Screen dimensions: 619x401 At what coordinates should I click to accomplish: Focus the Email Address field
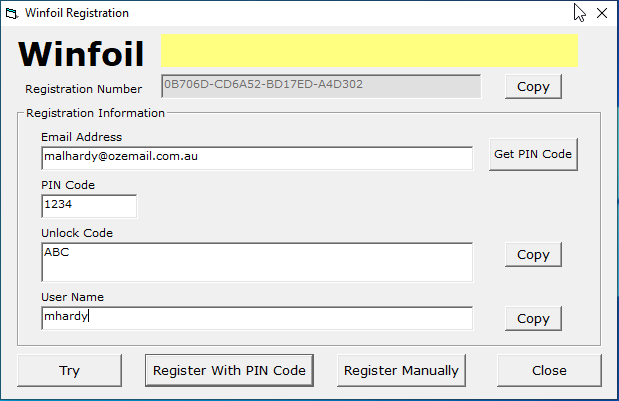(257, 158)
